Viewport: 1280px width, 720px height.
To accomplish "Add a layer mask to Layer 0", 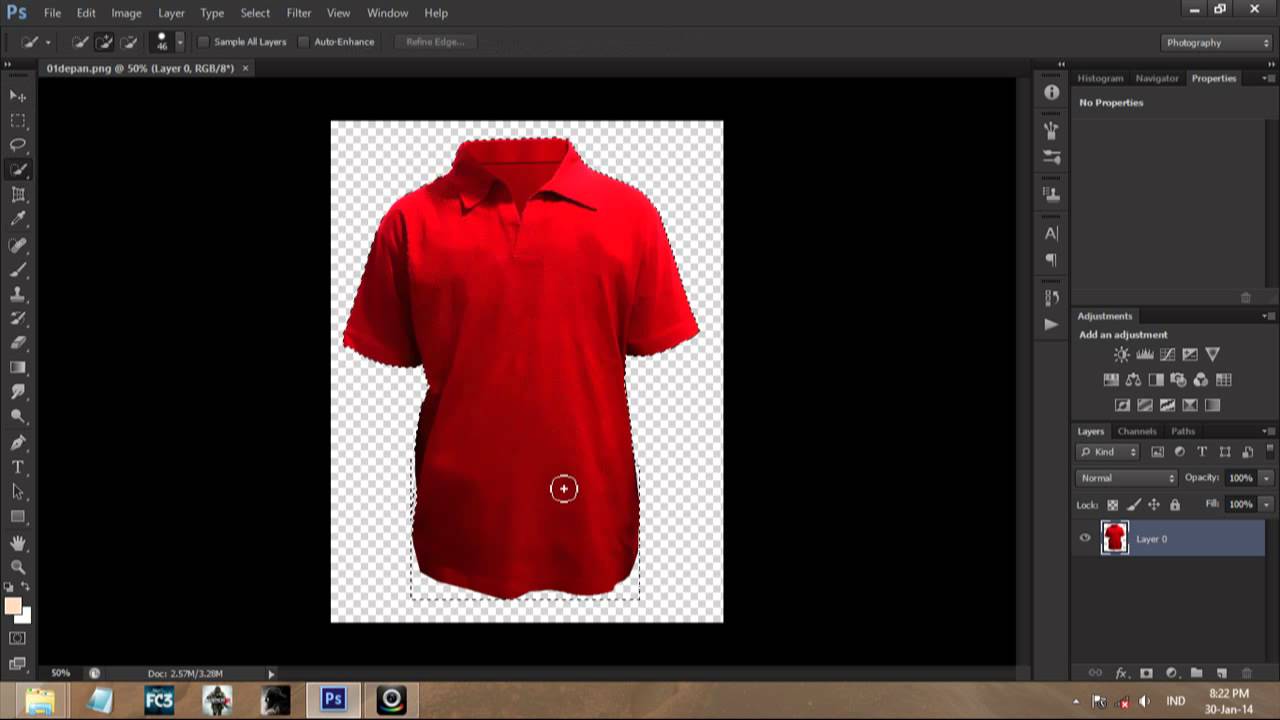I will 1146,674.
